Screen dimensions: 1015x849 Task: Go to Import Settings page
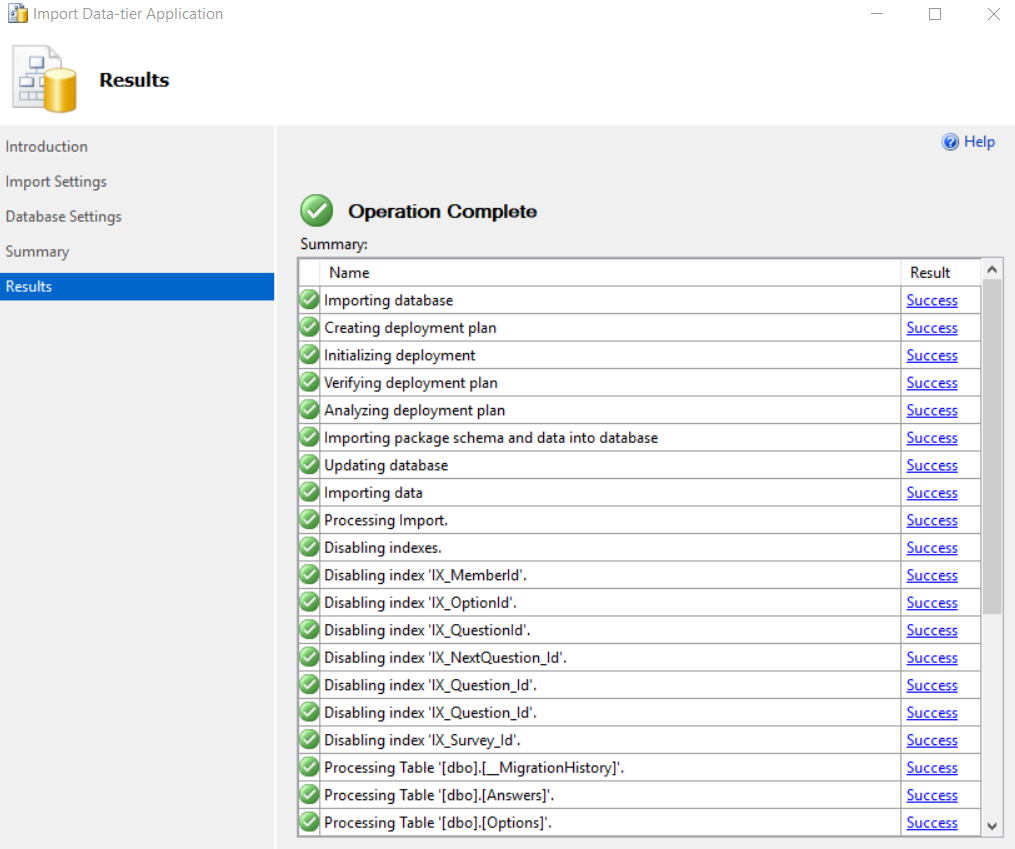(x=56, y=182)
